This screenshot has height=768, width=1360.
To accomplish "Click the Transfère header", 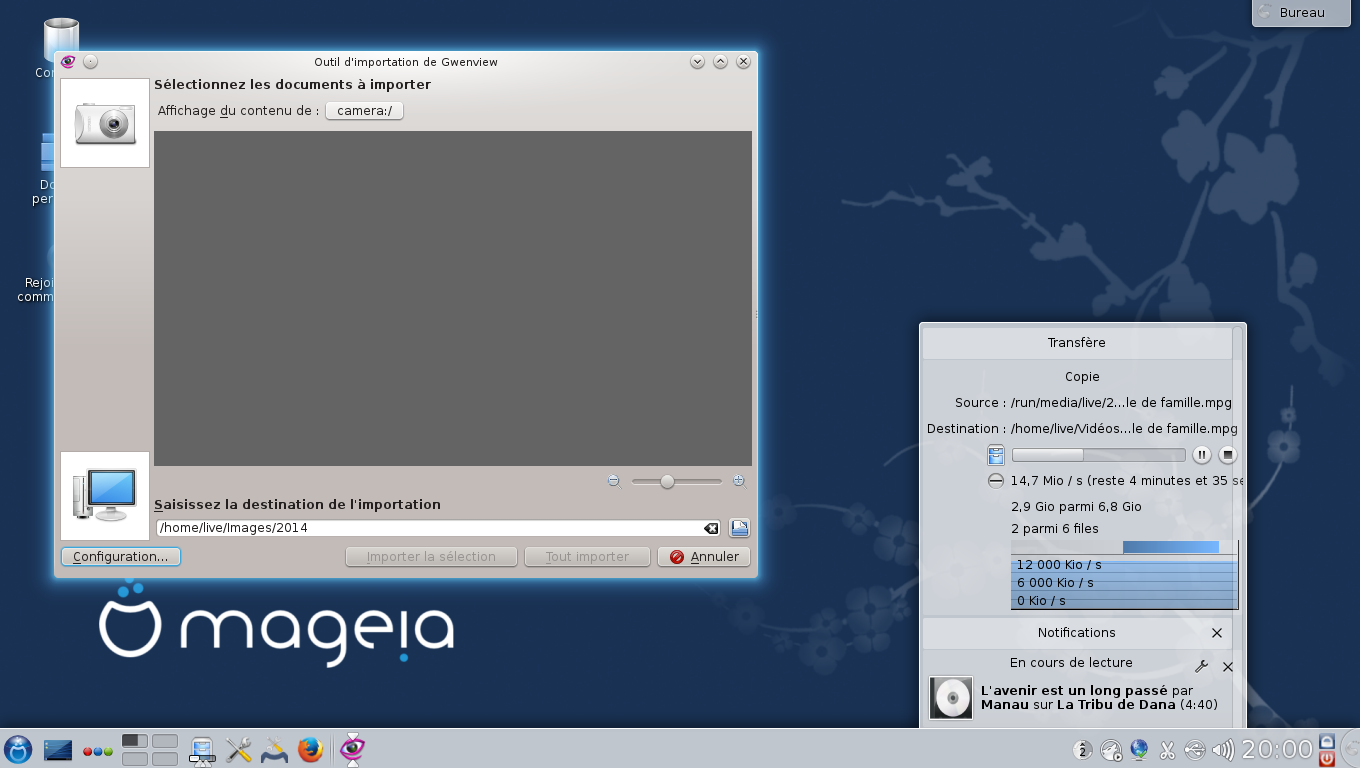I will tap(1077, 343).
